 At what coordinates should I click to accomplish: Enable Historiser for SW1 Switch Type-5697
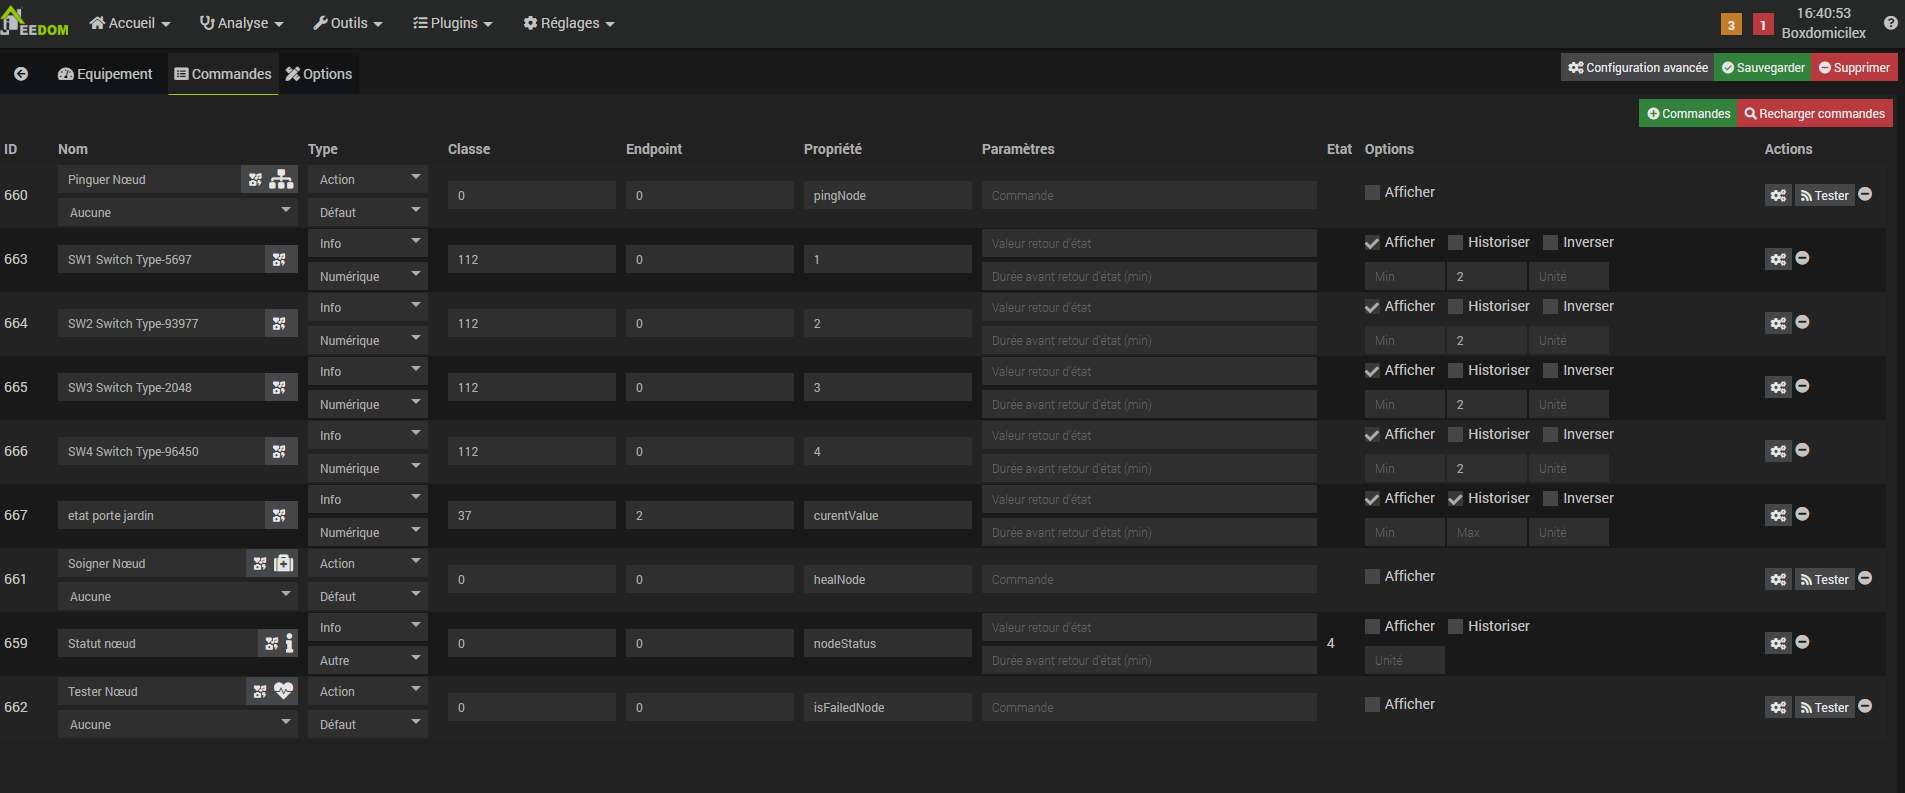tap(1456, 243)
